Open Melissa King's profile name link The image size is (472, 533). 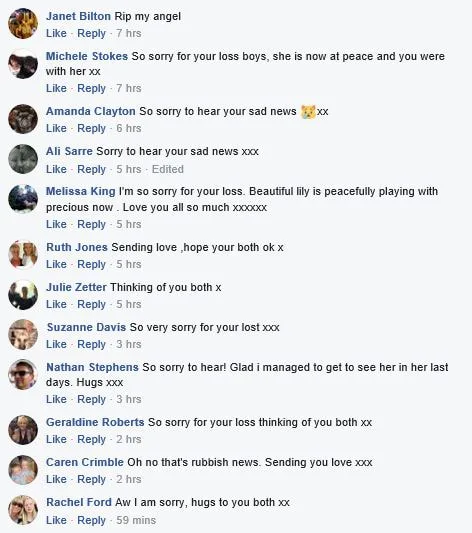81,191
